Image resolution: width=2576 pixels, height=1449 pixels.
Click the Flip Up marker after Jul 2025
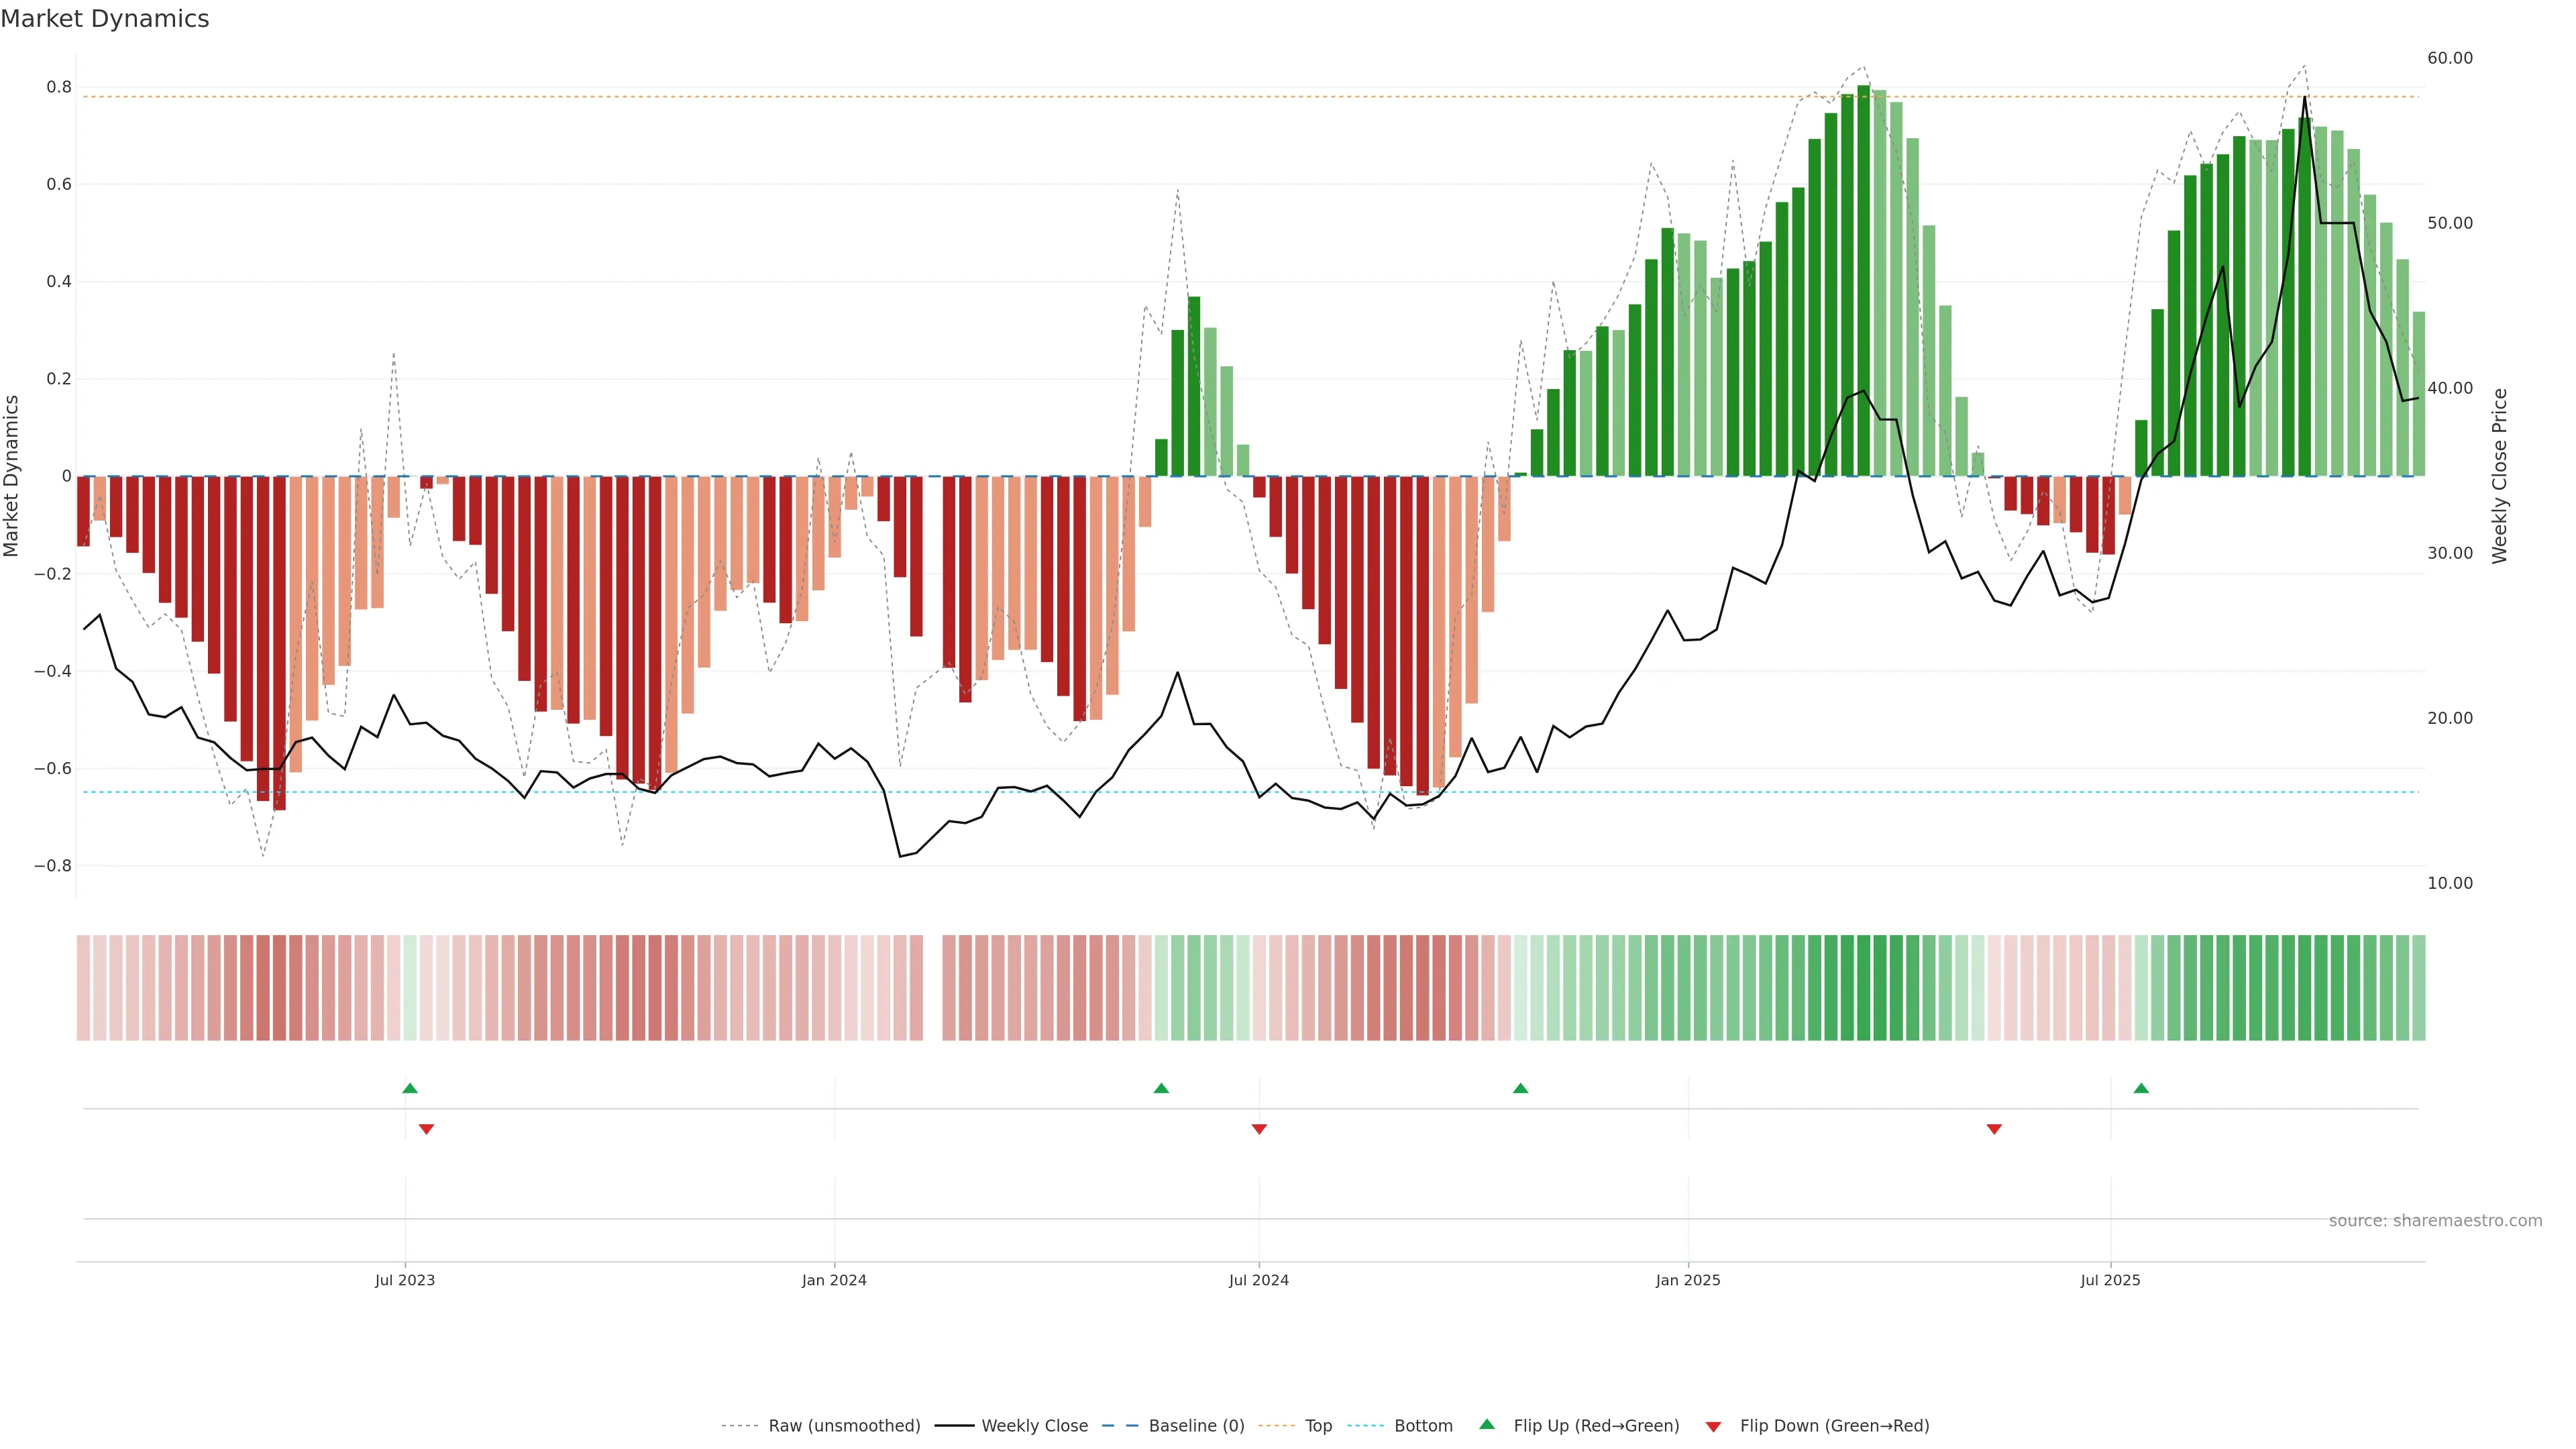tap(2141, 1088)
